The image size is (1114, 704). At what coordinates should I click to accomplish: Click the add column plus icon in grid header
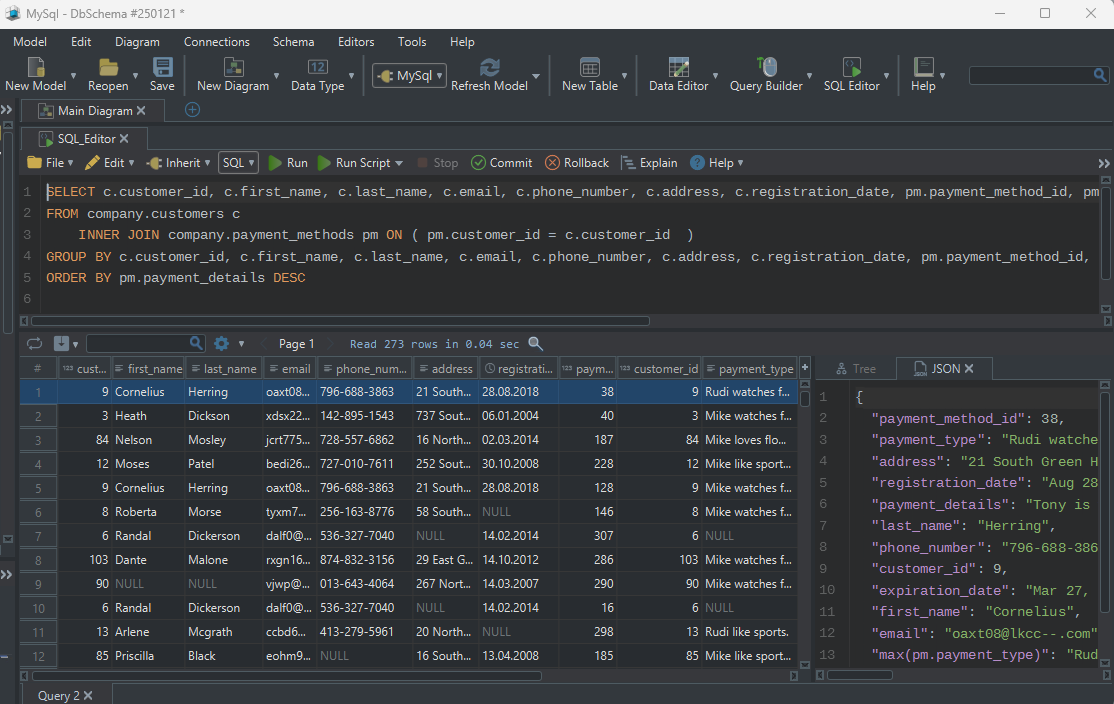(805, 367)
